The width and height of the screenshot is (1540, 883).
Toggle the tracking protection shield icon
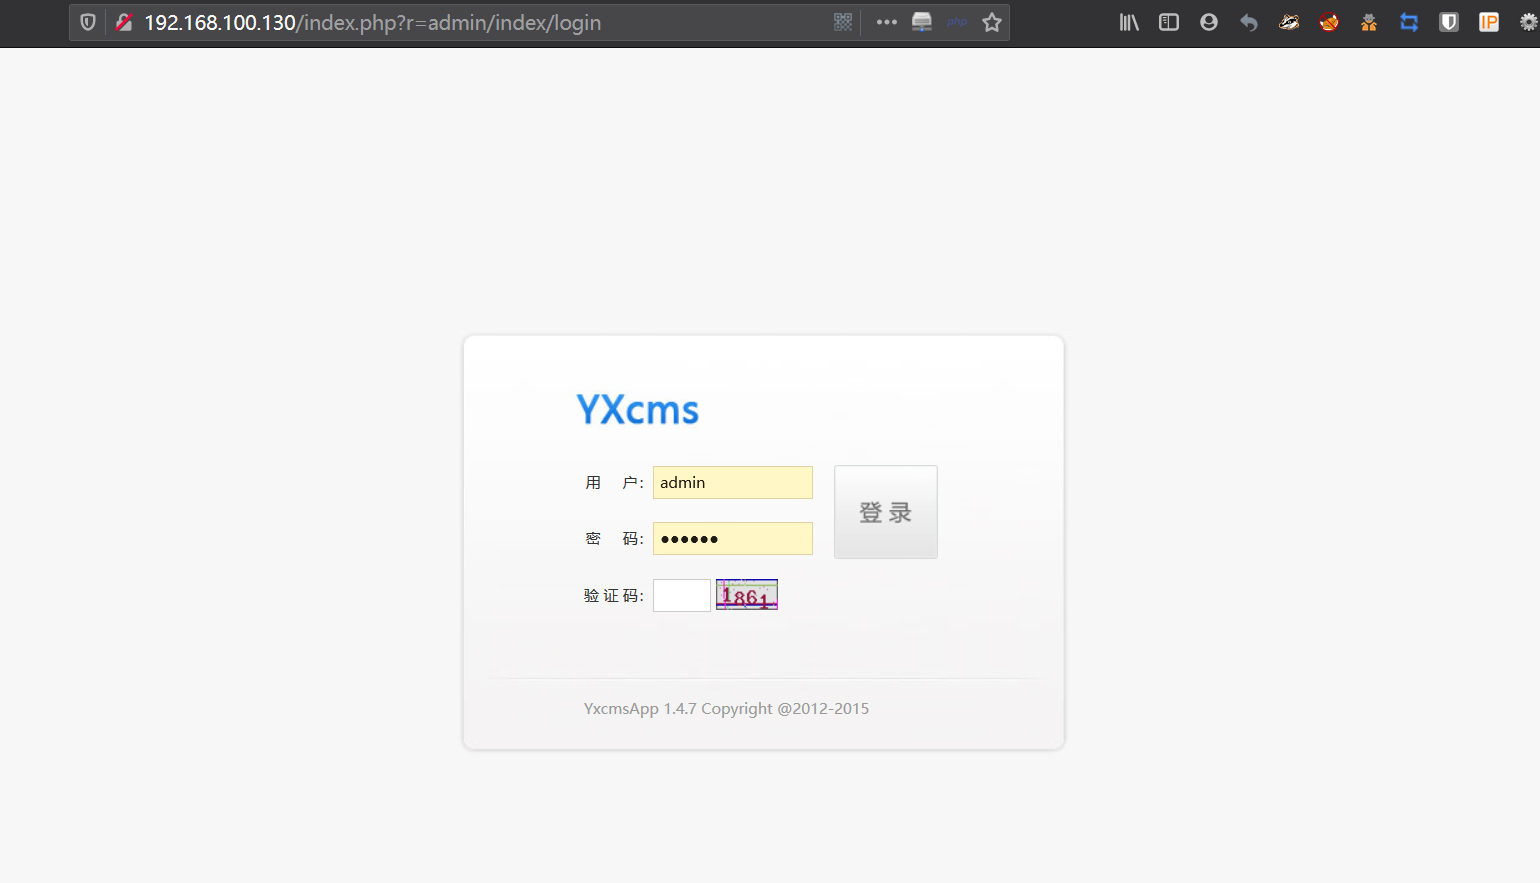[87, 22]
